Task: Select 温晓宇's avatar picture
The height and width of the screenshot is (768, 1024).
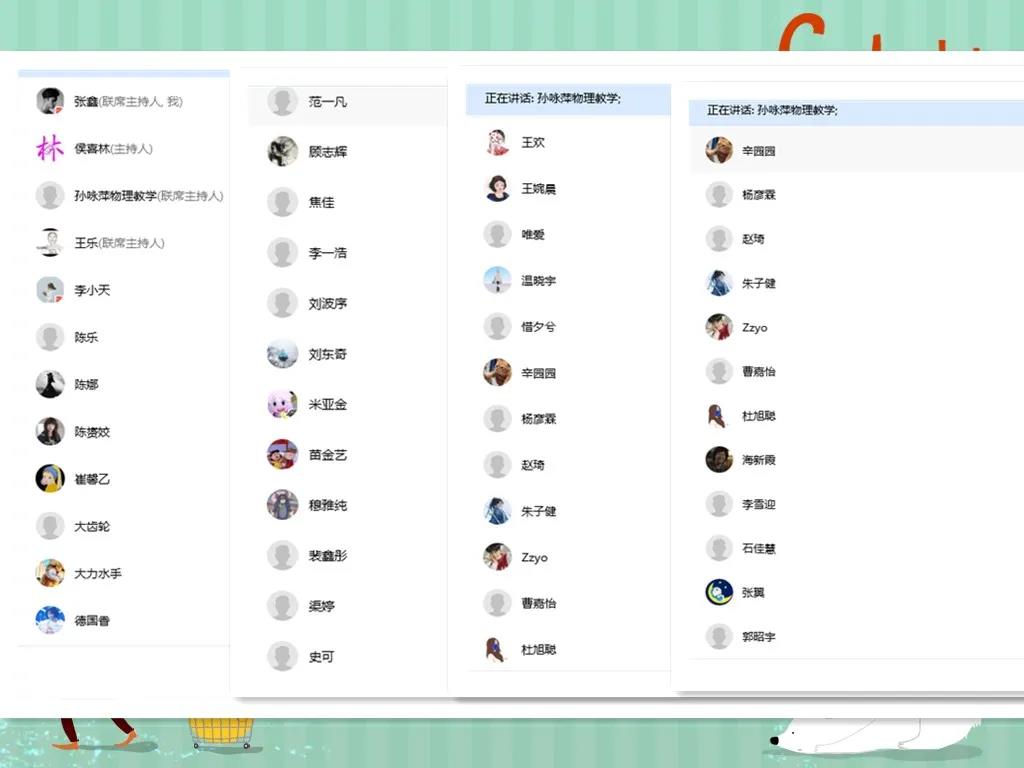Action: click(497, 281)
